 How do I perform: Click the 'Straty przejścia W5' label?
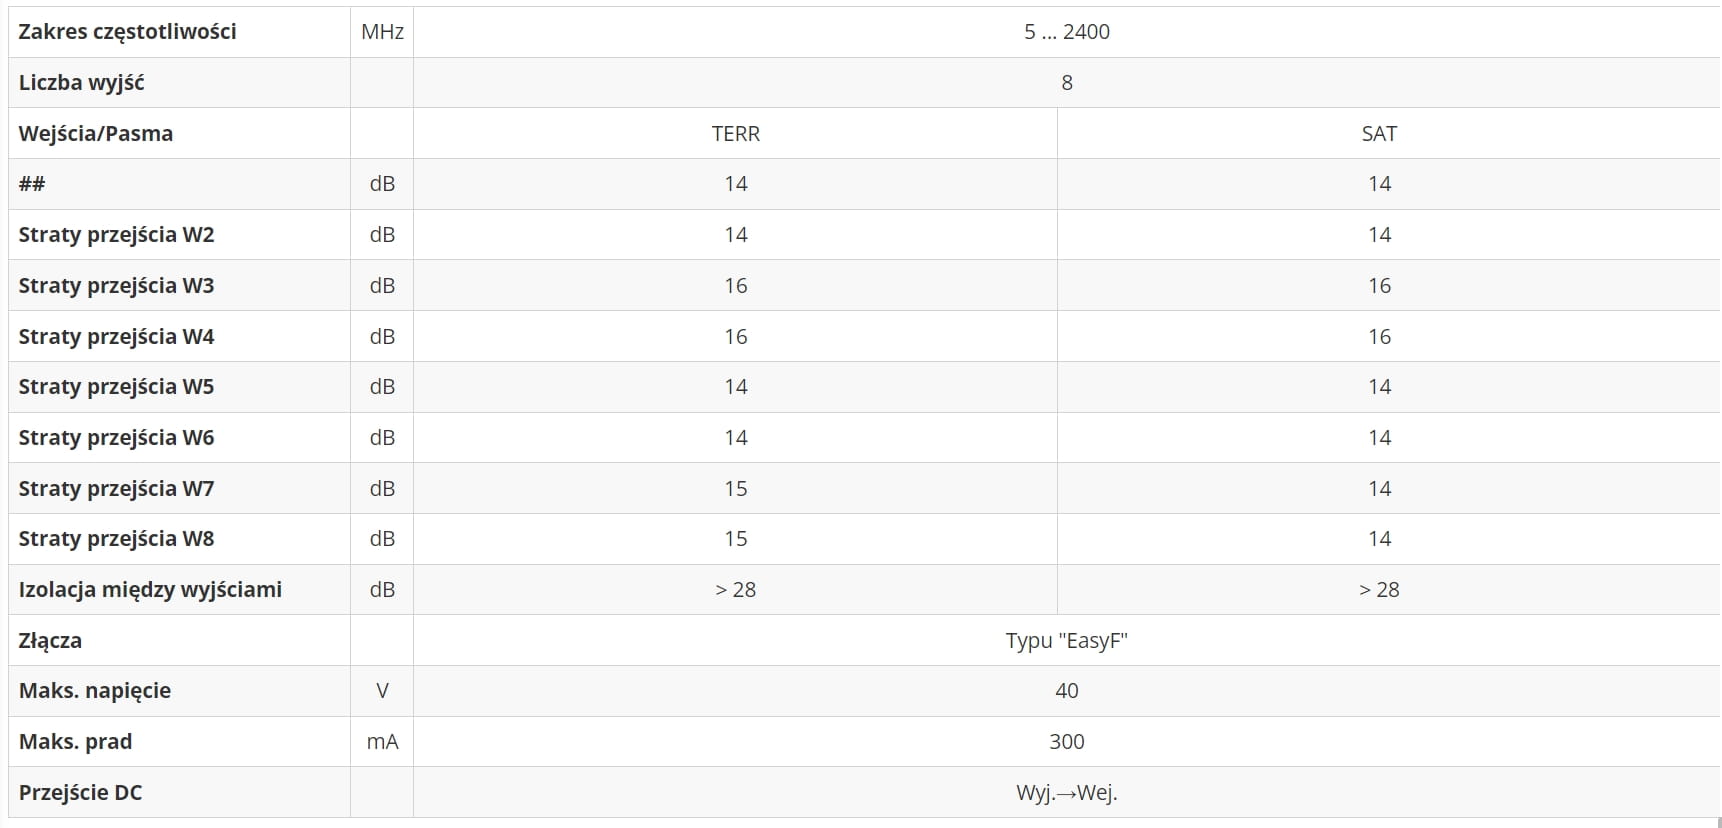pos(116,387)
